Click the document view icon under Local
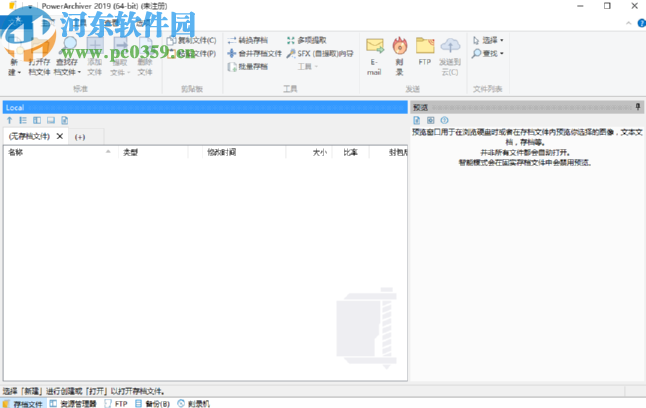 pyautogui.click(x=65, y=120)
